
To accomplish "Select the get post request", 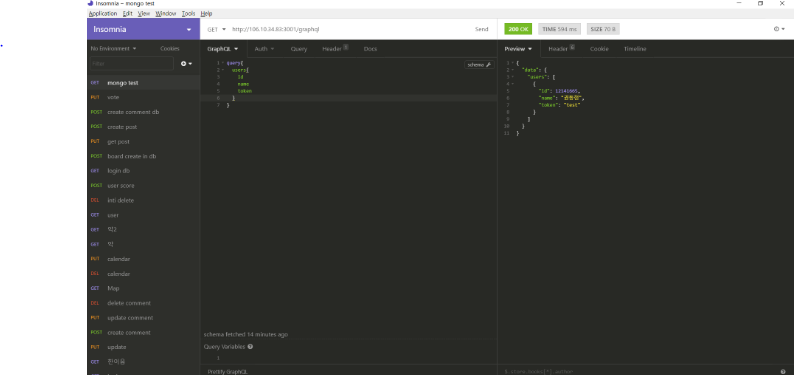I will click(x=143, y=141).
